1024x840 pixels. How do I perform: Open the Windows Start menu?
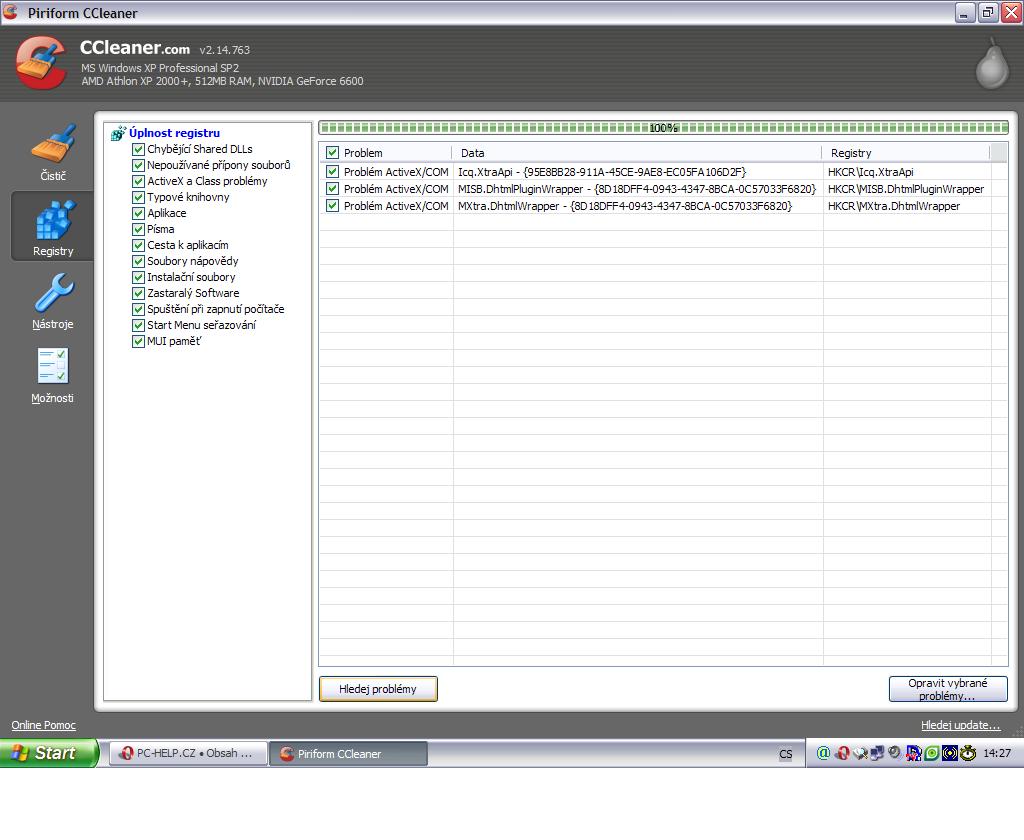49,753
